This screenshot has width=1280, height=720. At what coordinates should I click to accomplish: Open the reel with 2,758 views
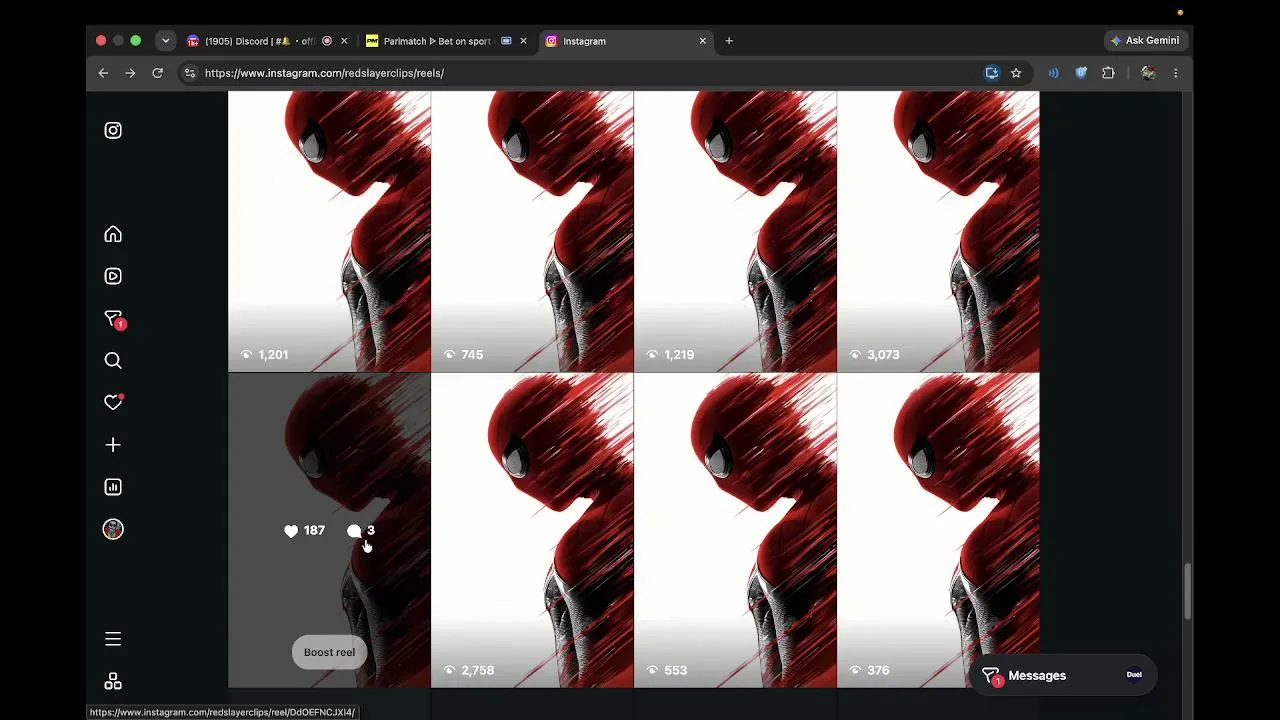pos(532,530)
